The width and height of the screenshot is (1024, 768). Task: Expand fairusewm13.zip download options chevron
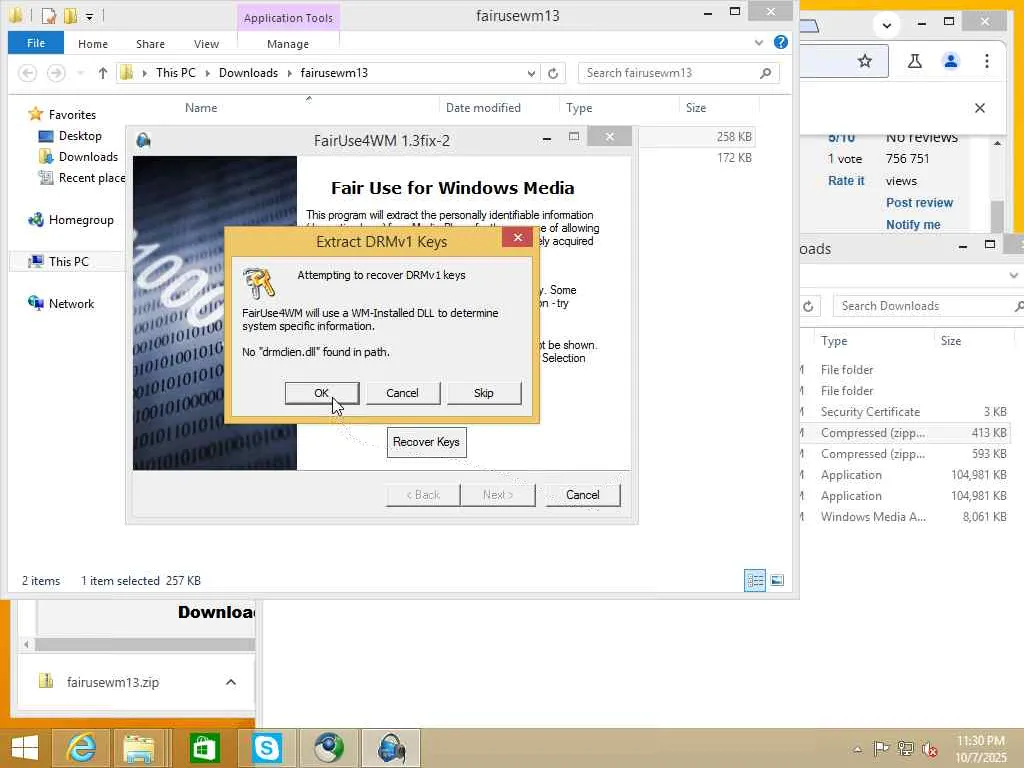pos(231,682)
